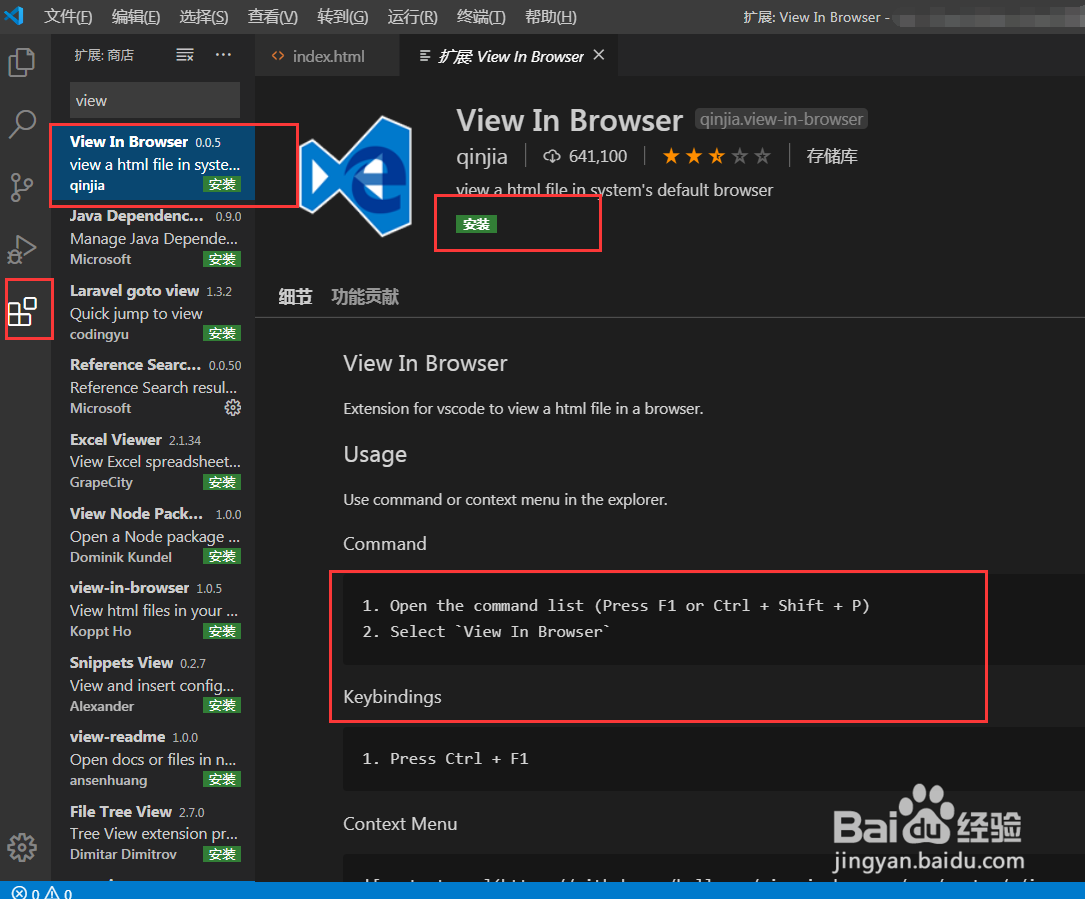This screenshot has width=1085, height=899.
Task: Open the Extensions icon in activity bar
Action: (x=21, y=311)
